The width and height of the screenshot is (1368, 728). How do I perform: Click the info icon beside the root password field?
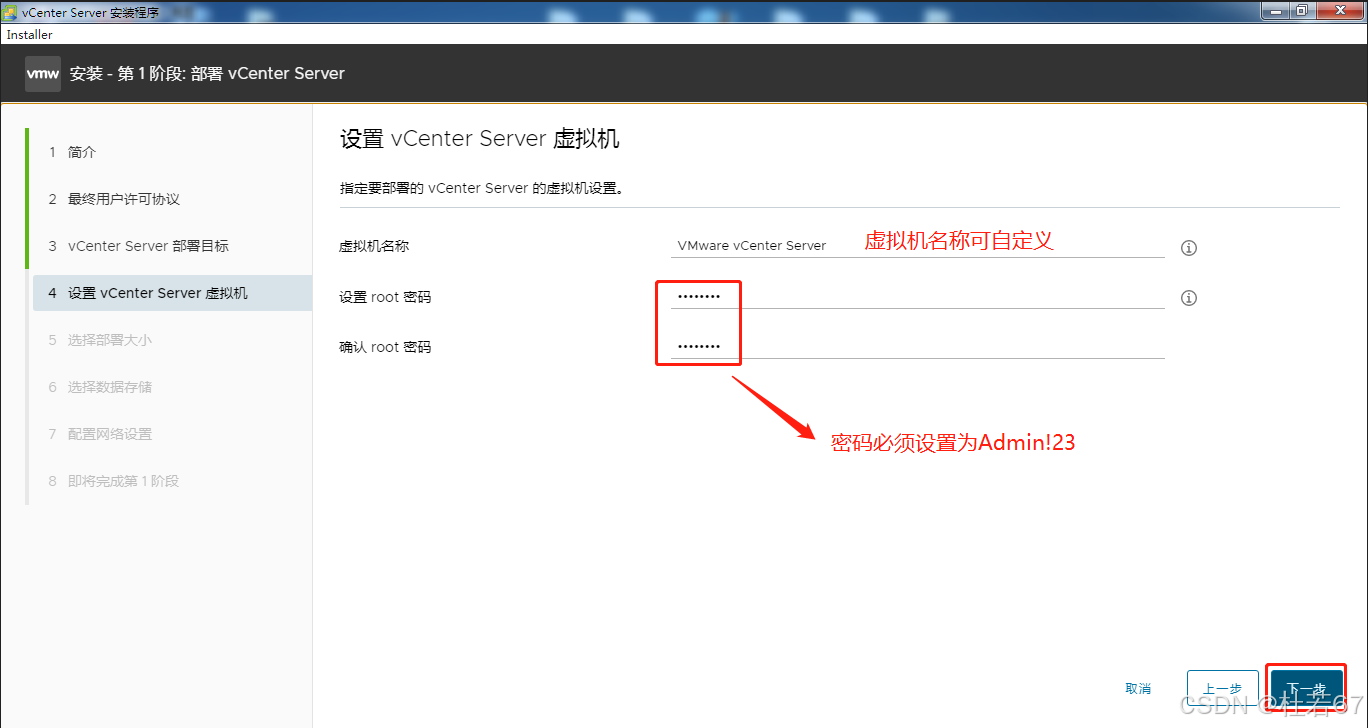pos(1189,298)
